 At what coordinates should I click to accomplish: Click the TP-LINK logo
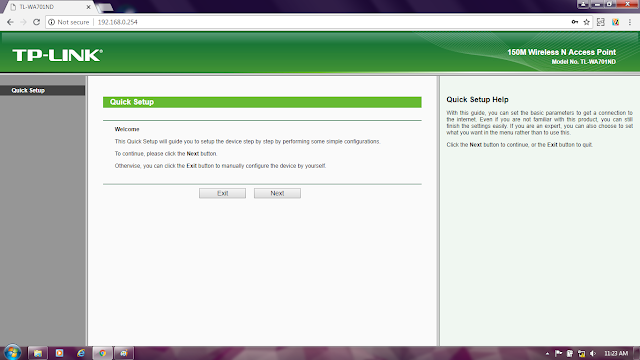coord(58,55)
